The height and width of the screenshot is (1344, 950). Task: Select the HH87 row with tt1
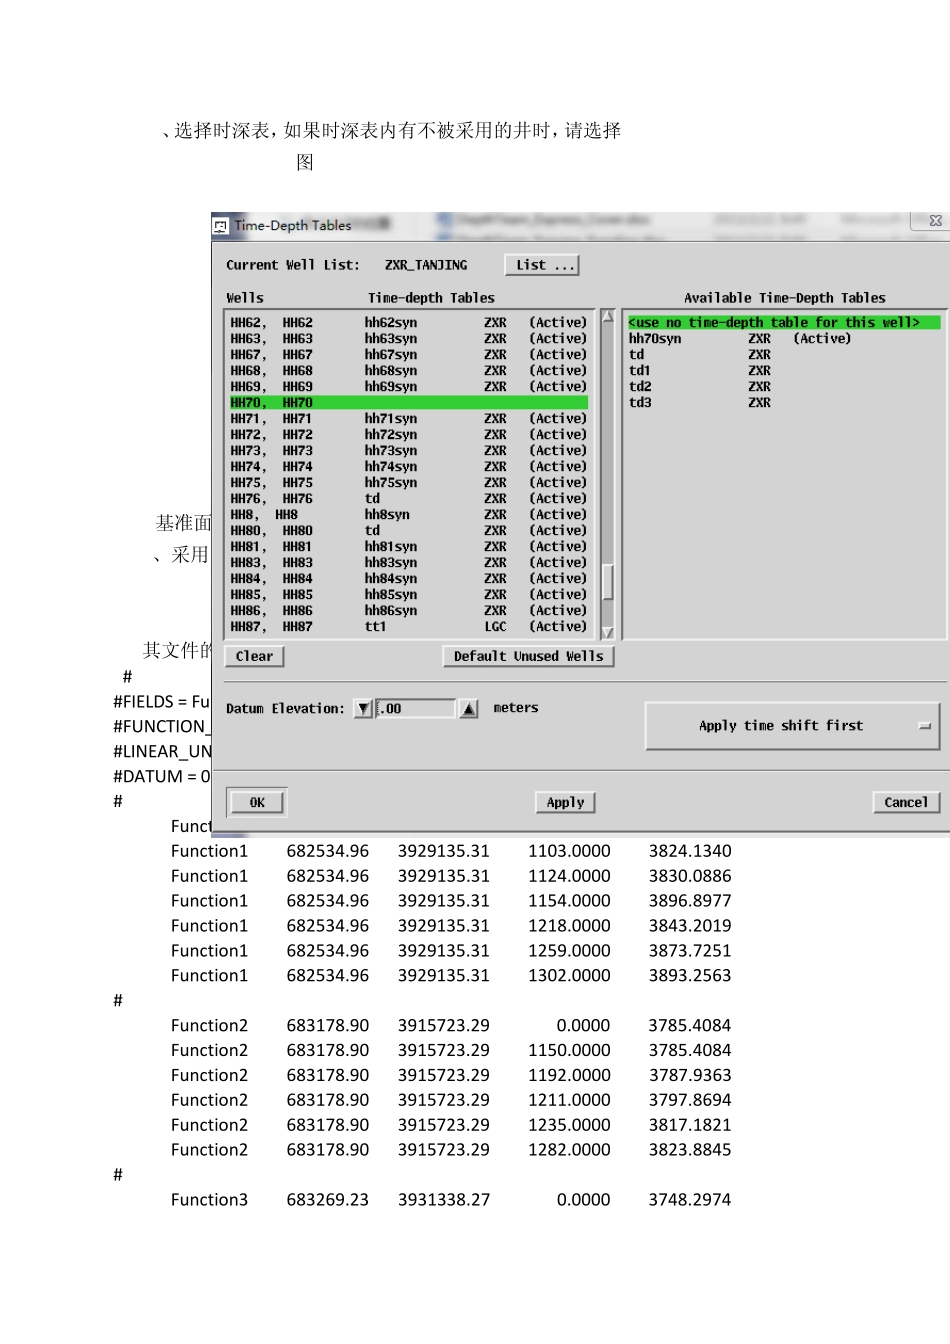[408, 627]
